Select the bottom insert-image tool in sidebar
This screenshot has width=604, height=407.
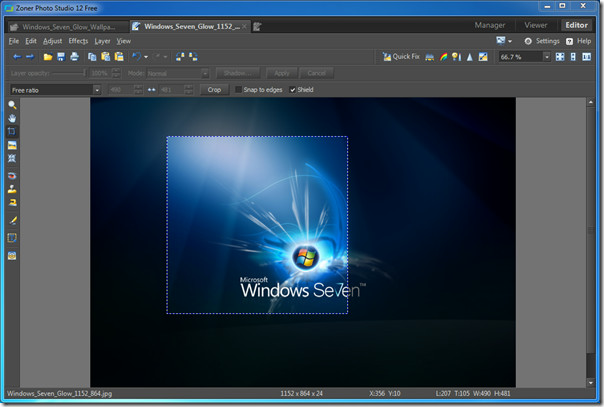point(12,256)
